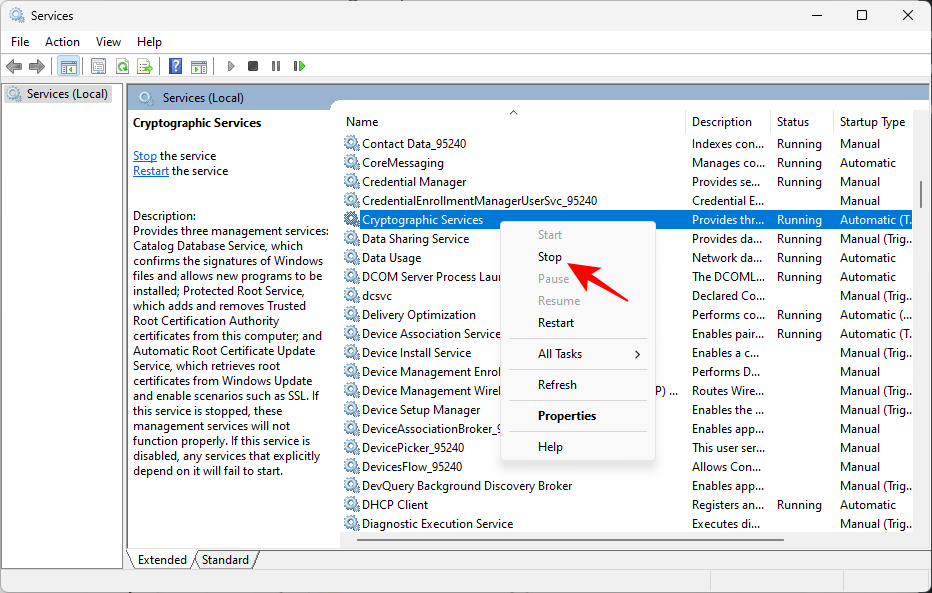The image size is (932, 593).
Task: Select the Stop Service toolbar icon
Action: click(x=252, y=66)
